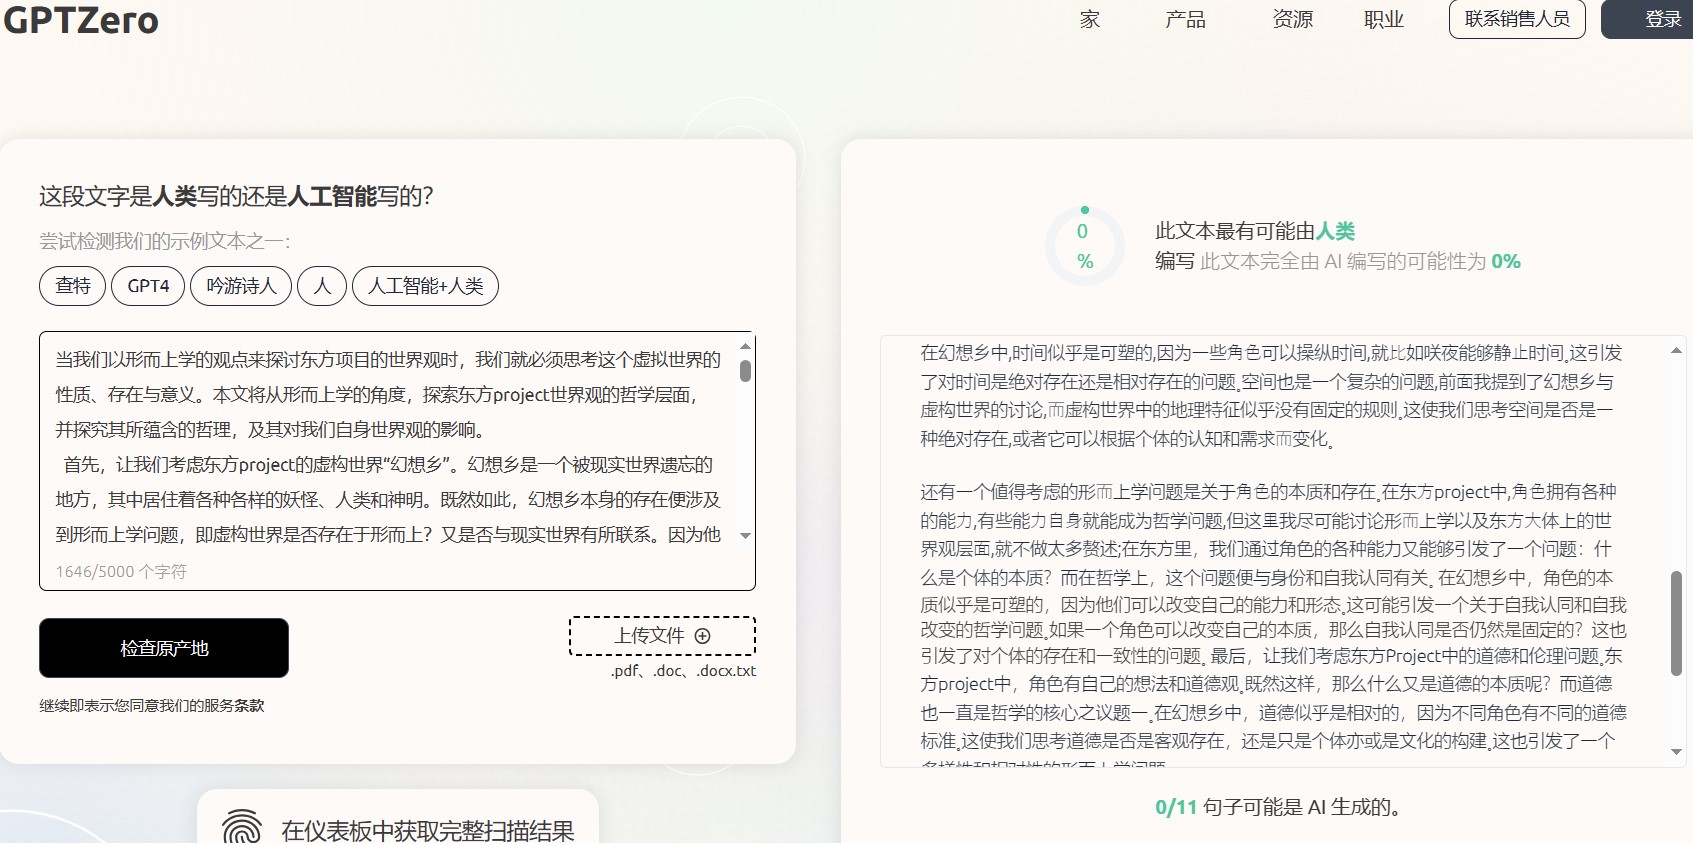The height and width of the screenshot is (845, 1693).
Task: Open the 家 (Home) menu item
Action: coord(1090,19)
